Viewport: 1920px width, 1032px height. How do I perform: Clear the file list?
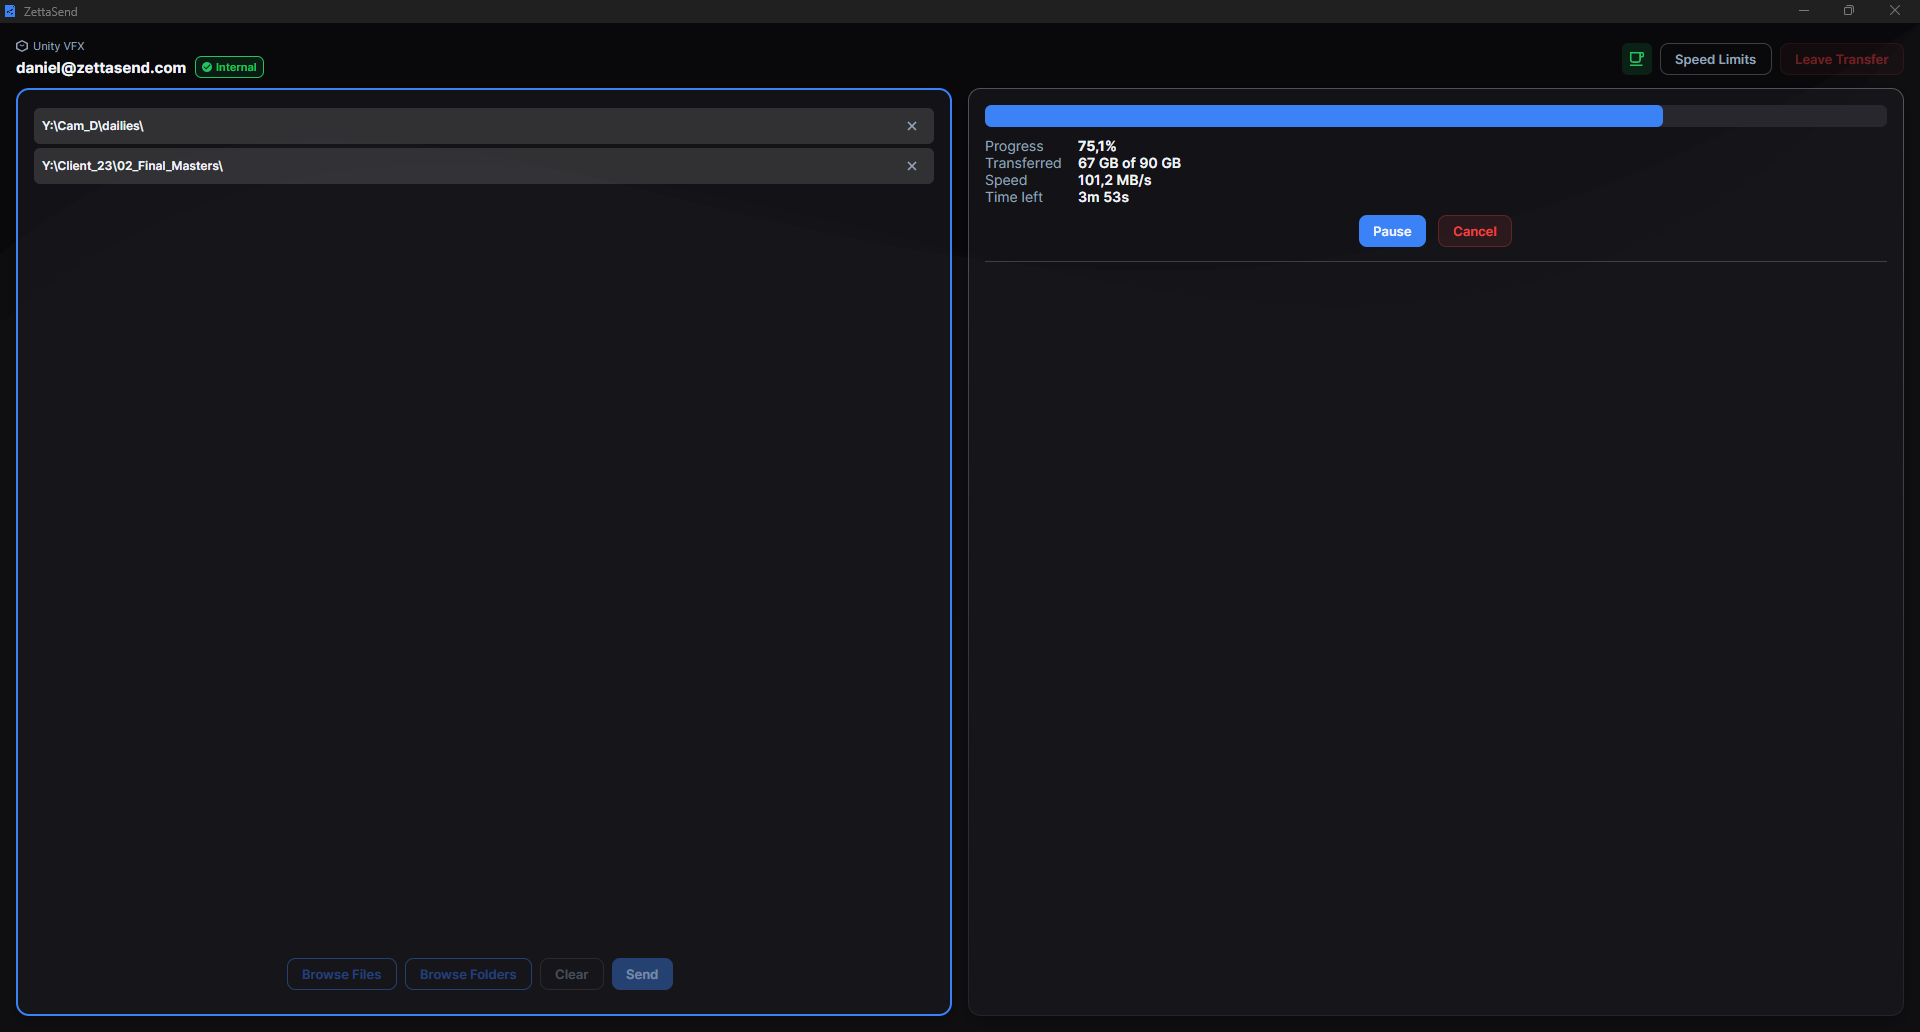tap(572, 974)
